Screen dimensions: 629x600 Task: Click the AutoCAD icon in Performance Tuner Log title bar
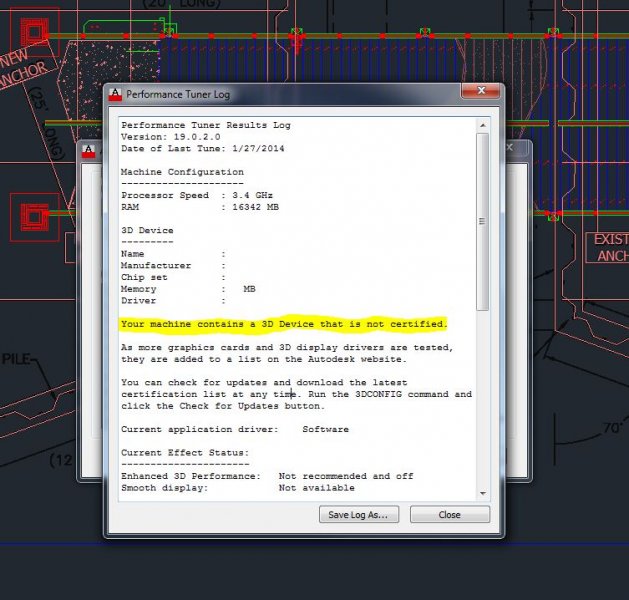click(115, 95)
